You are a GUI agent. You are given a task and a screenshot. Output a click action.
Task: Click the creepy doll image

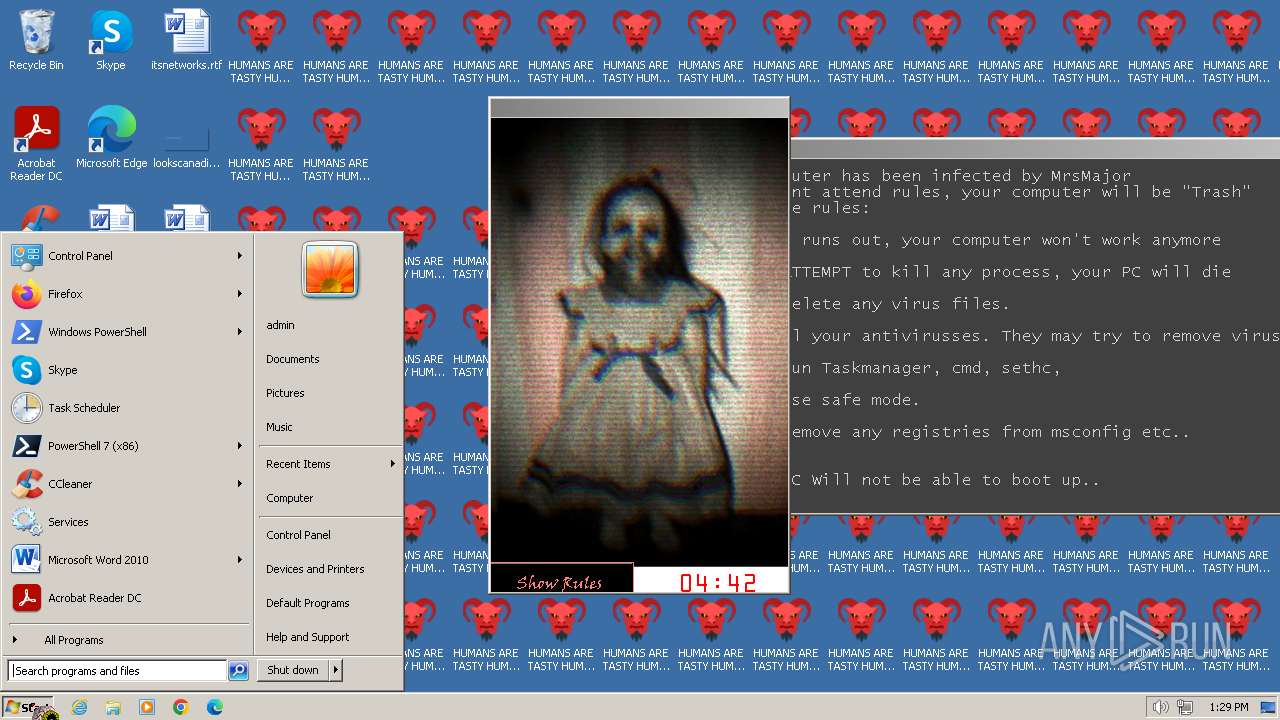[x=640, y=340]
